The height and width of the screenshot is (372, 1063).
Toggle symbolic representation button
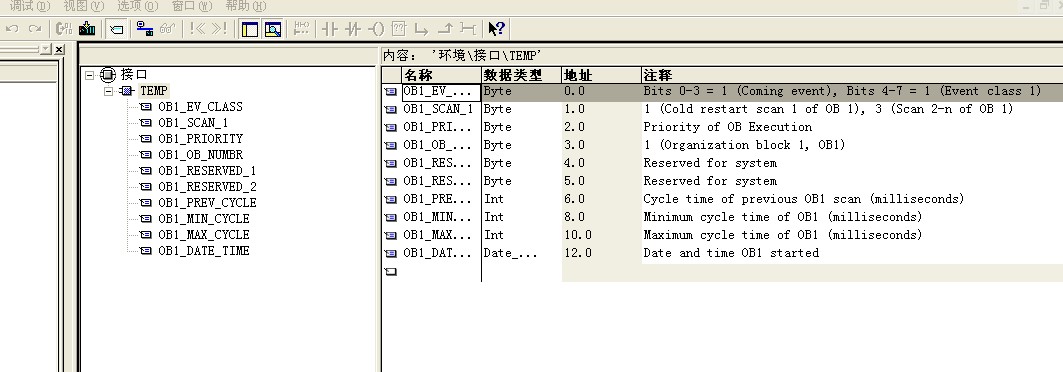pyautogui.click(x=117, y=28)
